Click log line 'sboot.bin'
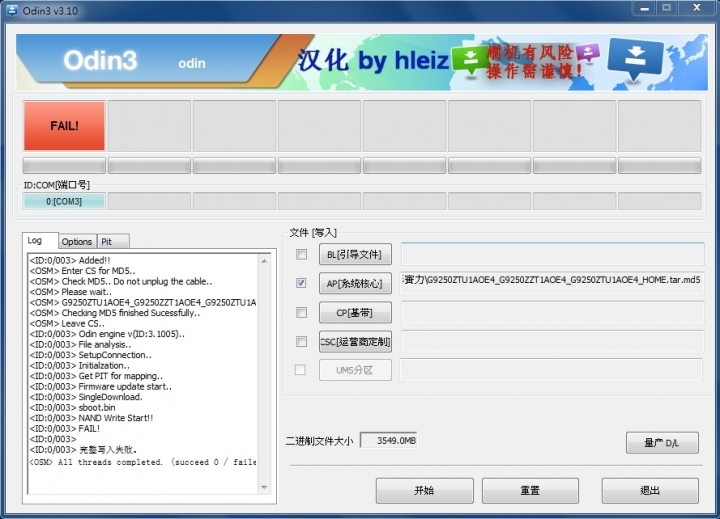 click(73, 407)
